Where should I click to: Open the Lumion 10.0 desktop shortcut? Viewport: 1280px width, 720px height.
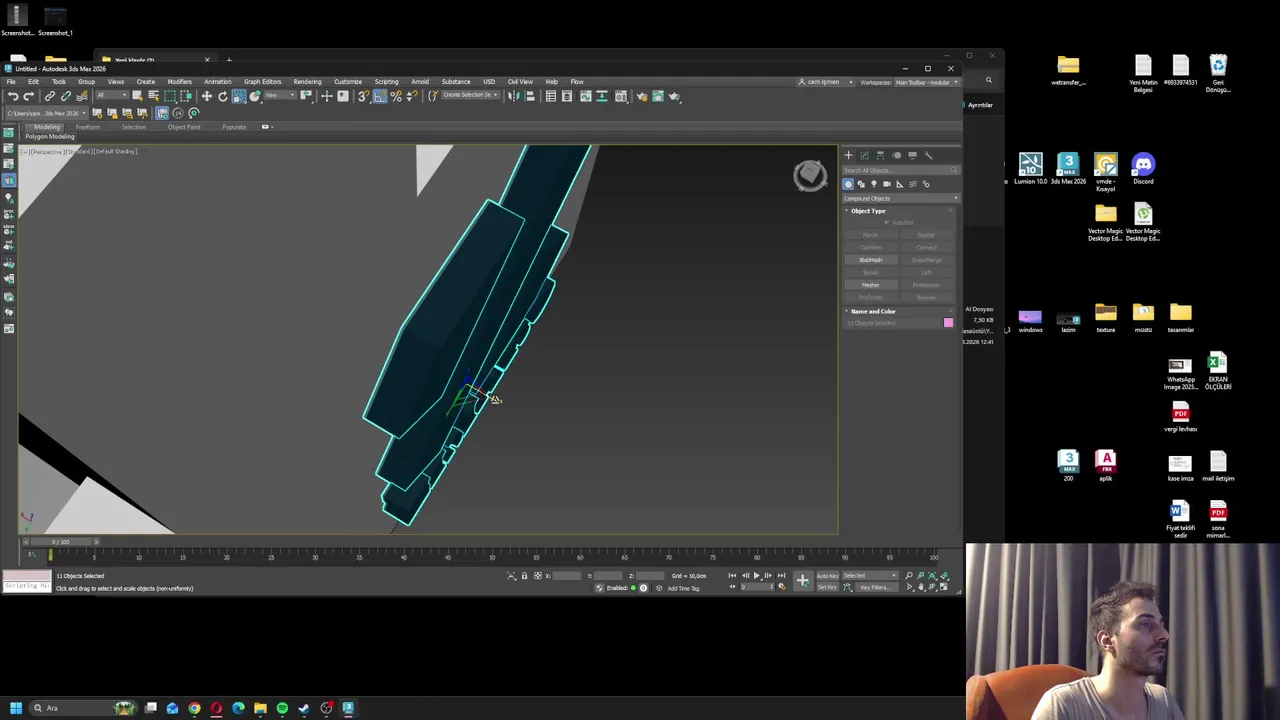[x=1030, y=168]
